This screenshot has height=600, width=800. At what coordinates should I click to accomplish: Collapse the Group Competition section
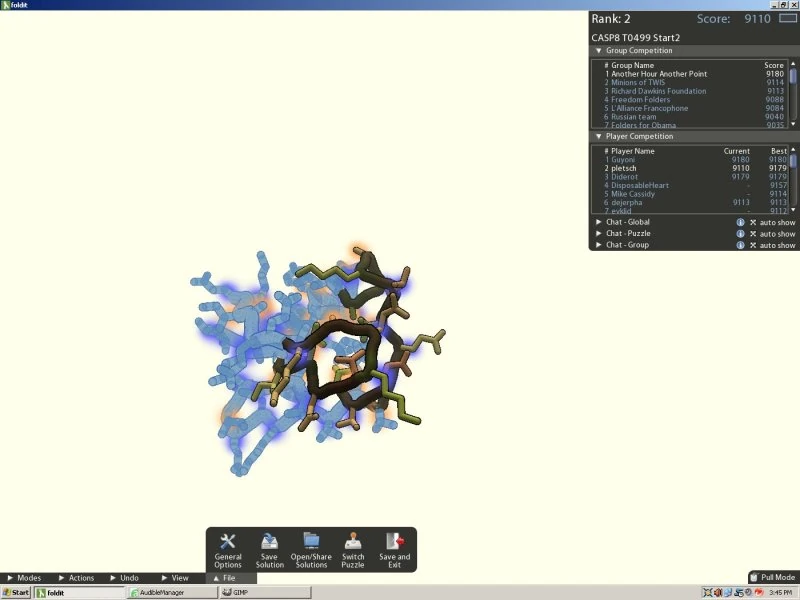[x=599, y=51]
